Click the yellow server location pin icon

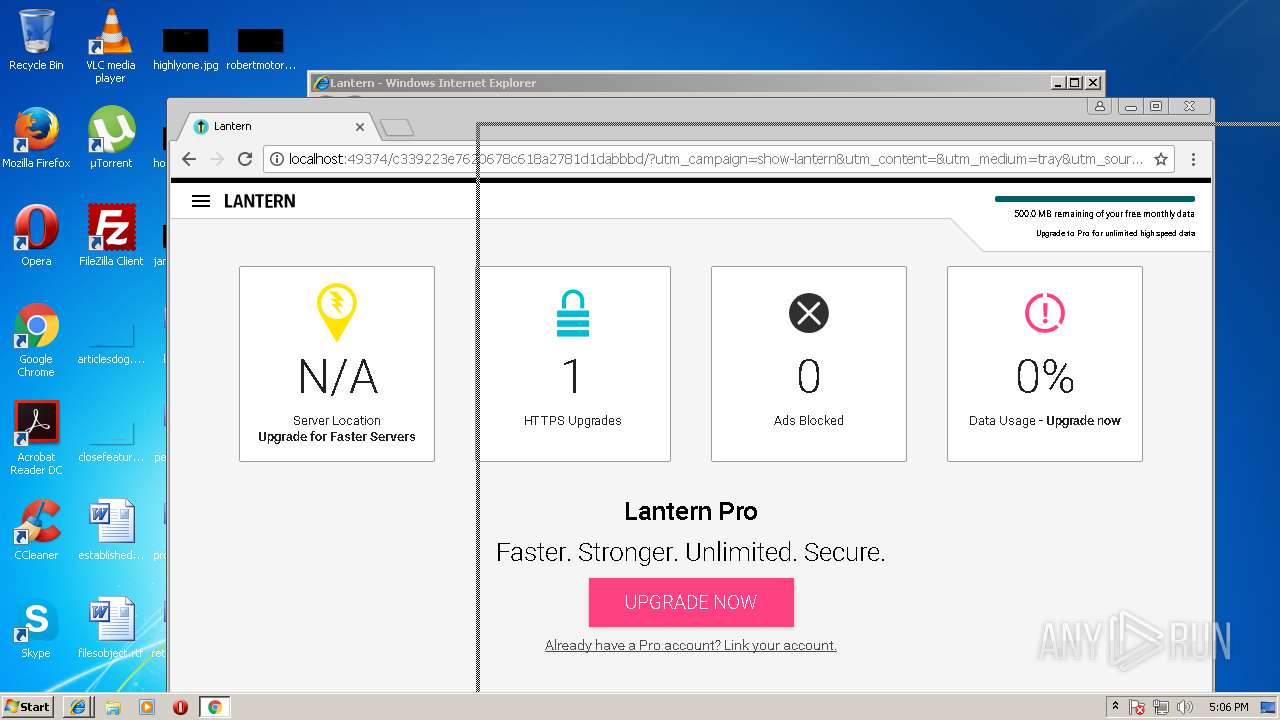click(337, 312)
